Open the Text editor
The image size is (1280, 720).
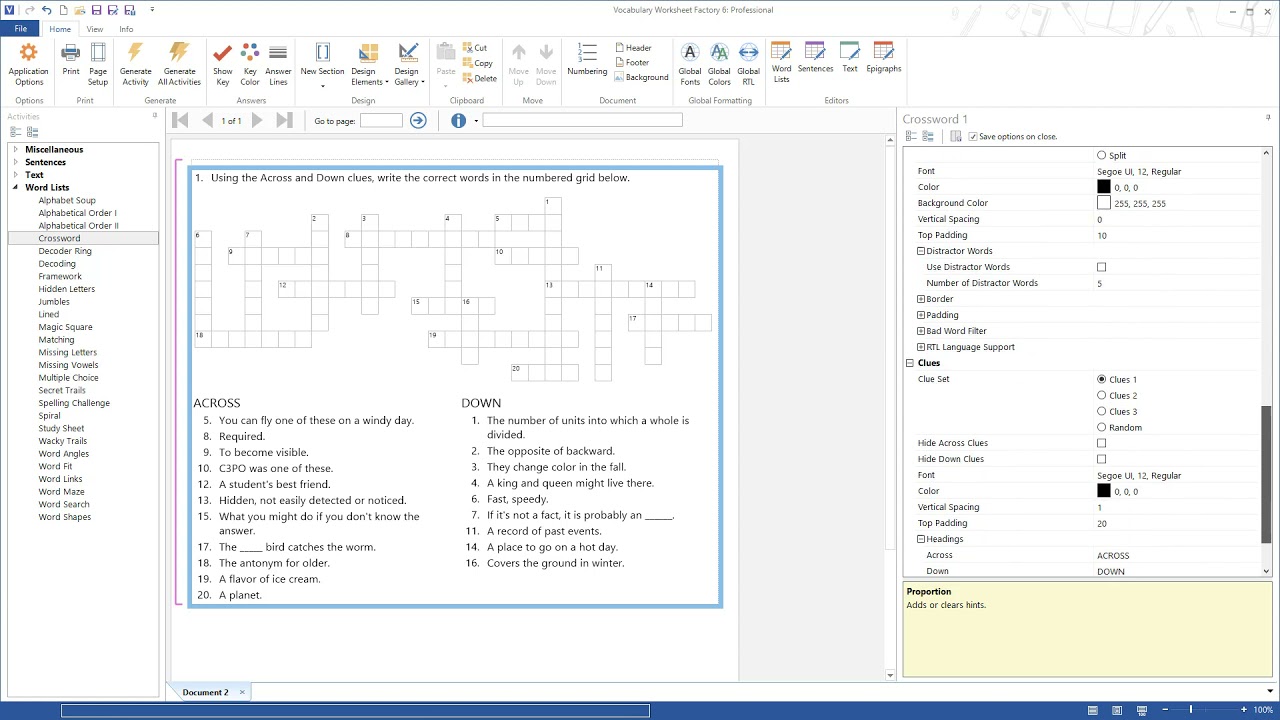point(850,58)
